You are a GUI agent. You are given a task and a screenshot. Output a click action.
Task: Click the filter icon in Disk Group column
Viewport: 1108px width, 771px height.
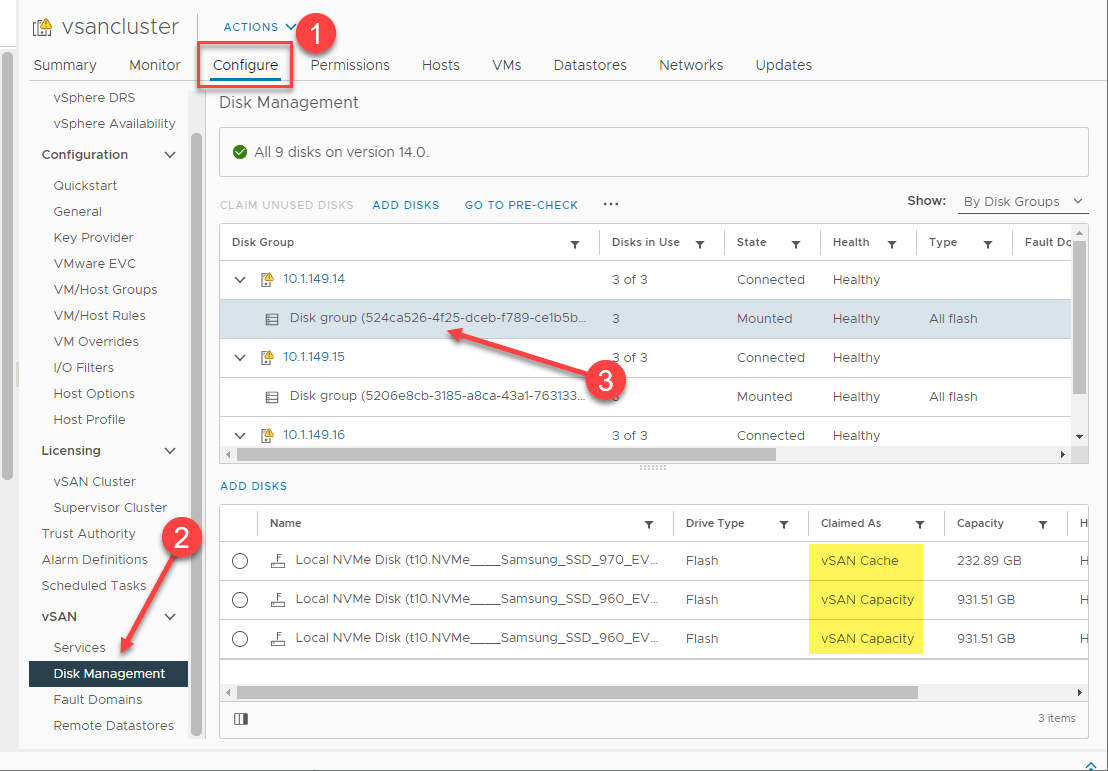575,244
